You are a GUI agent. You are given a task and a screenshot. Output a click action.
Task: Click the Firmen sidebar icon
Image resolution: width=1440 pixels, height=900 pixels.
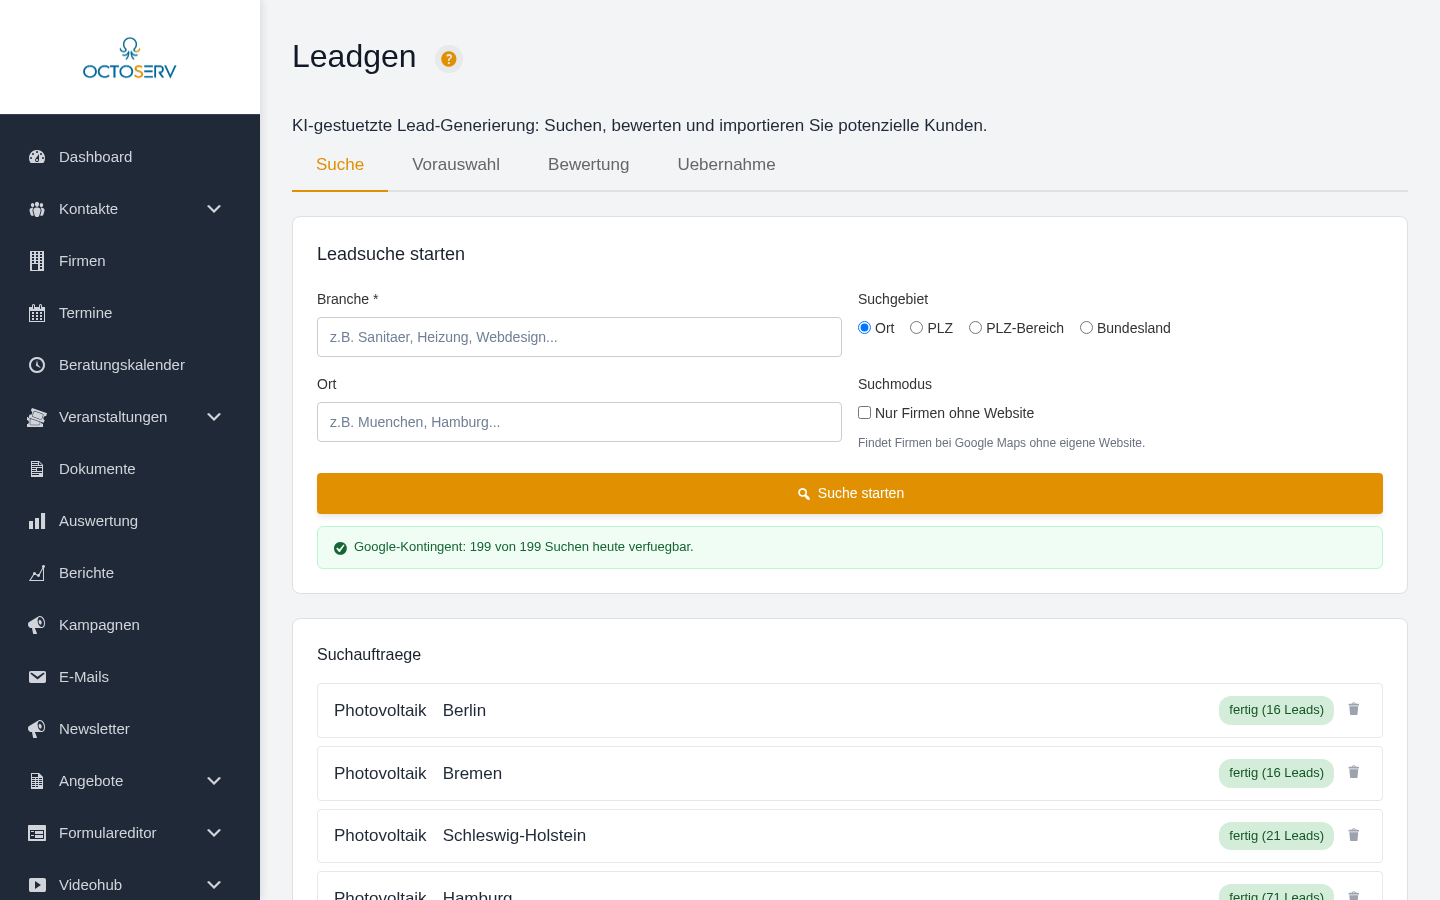tap(37, 261)
